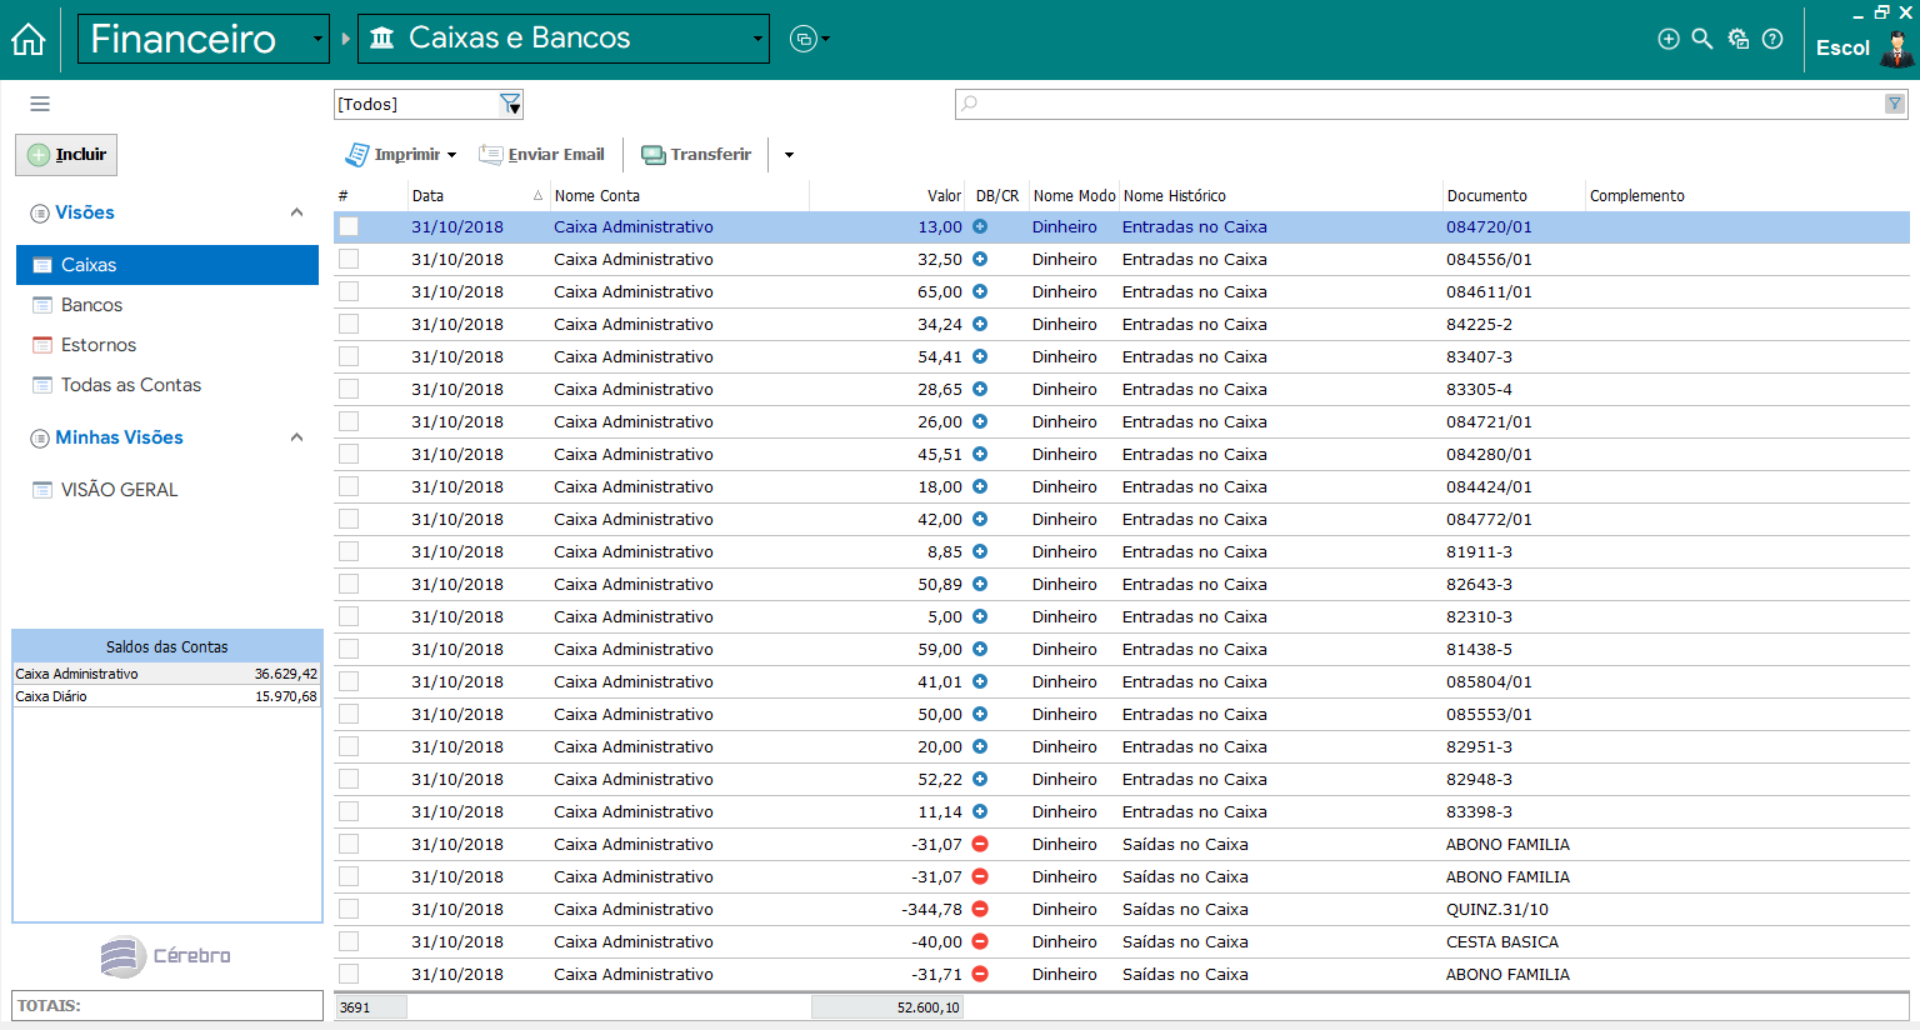Click the Escol user avatar icon
The width and height of the screenshot is (1920, 1030).
[1896, 47]
